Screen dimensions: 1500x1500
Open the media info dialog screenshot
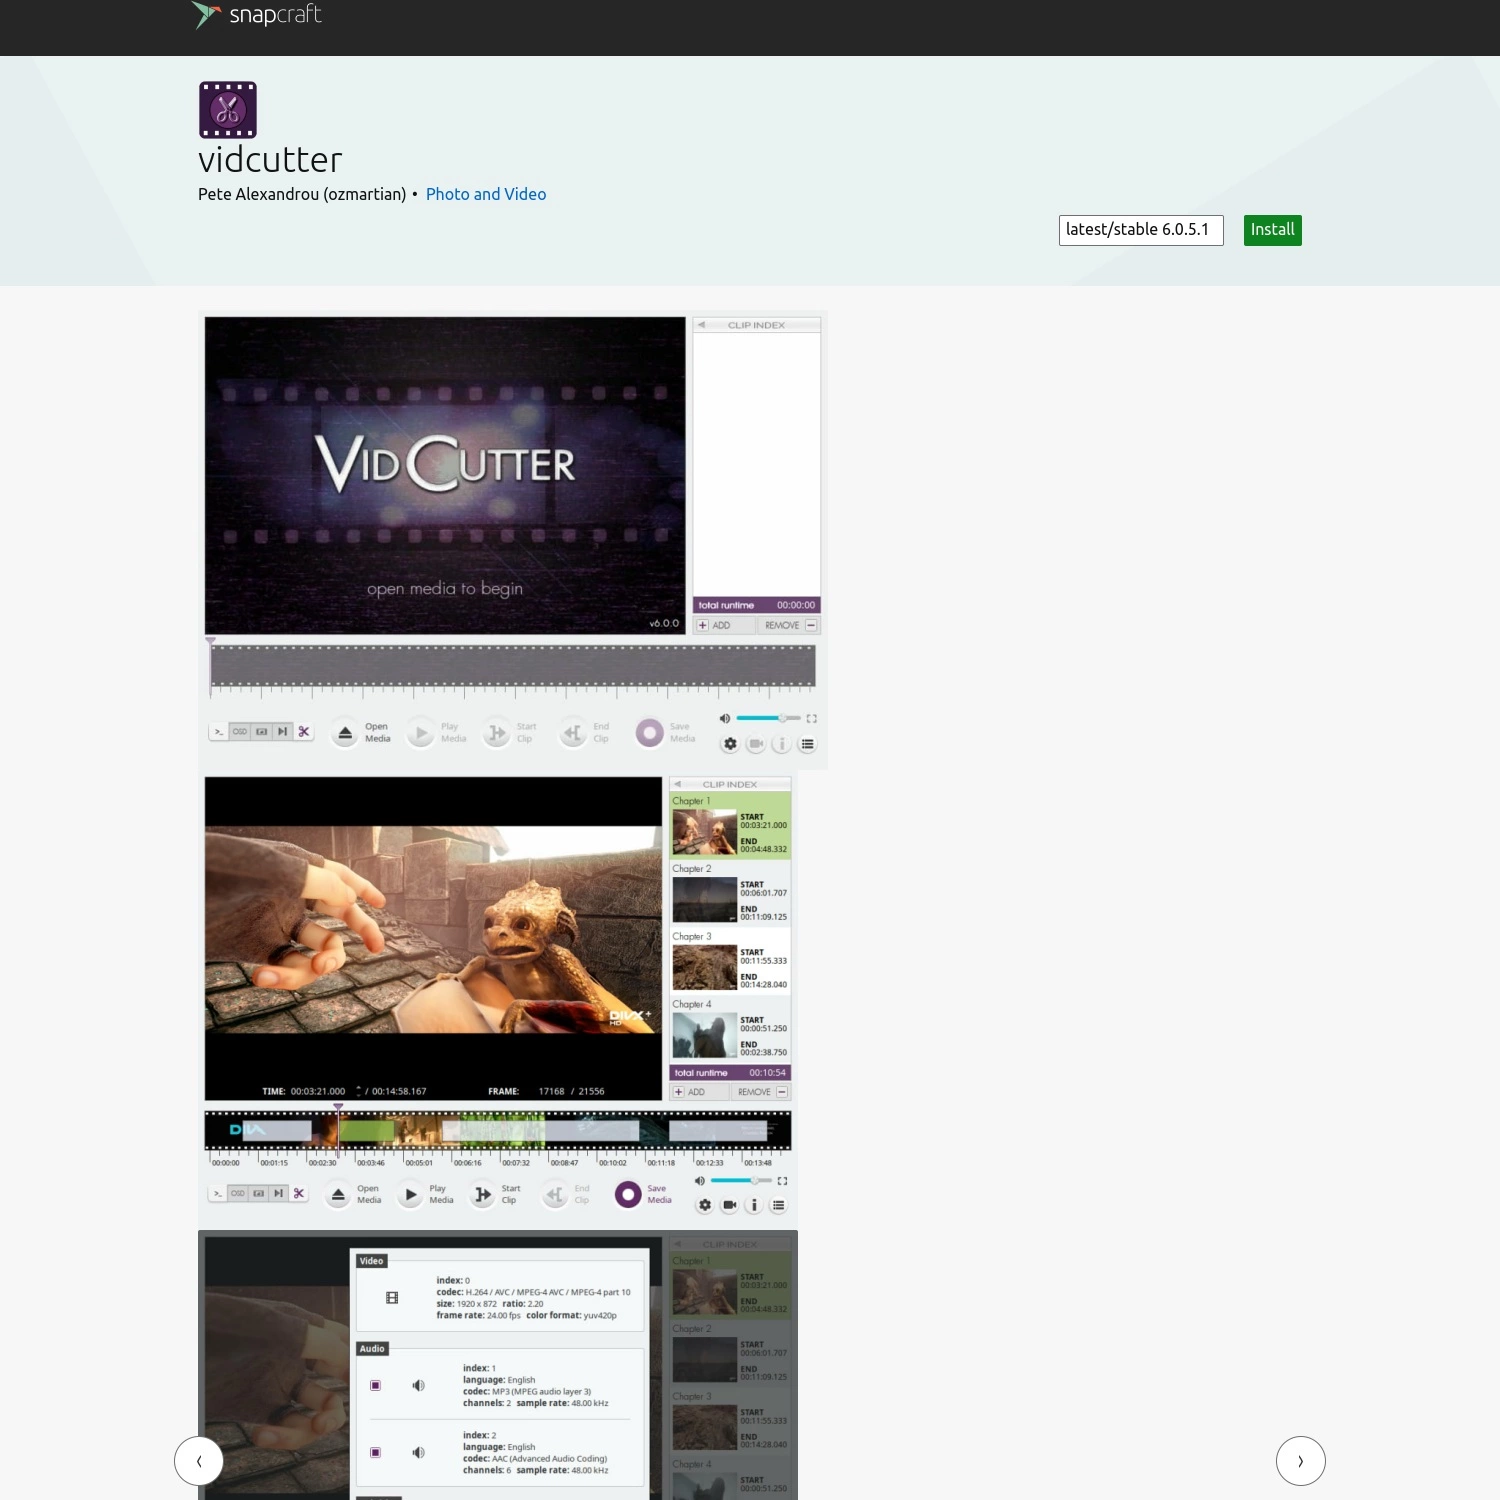point(498,1365)
